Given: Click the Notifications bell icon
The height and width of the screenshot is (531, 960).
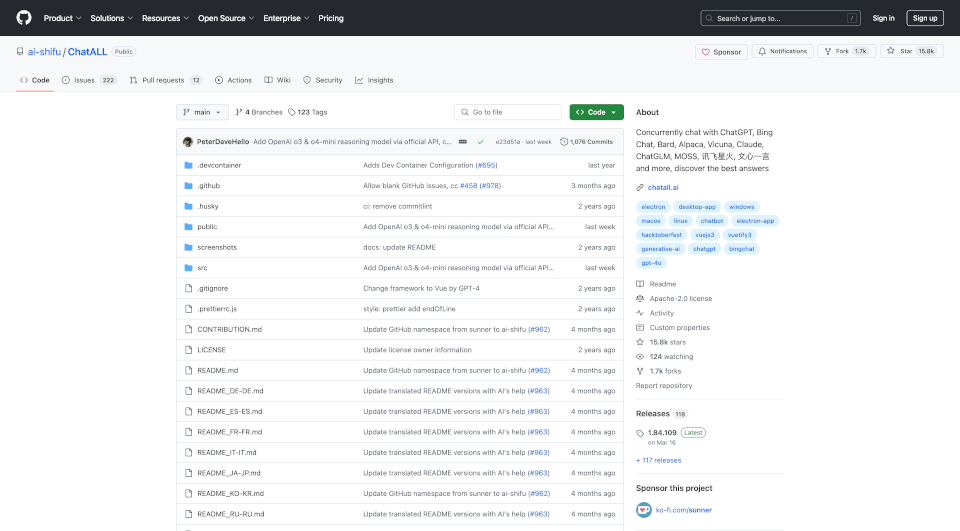Looking at the screenshot, I should pyautogui.click(x=763, y=51).
